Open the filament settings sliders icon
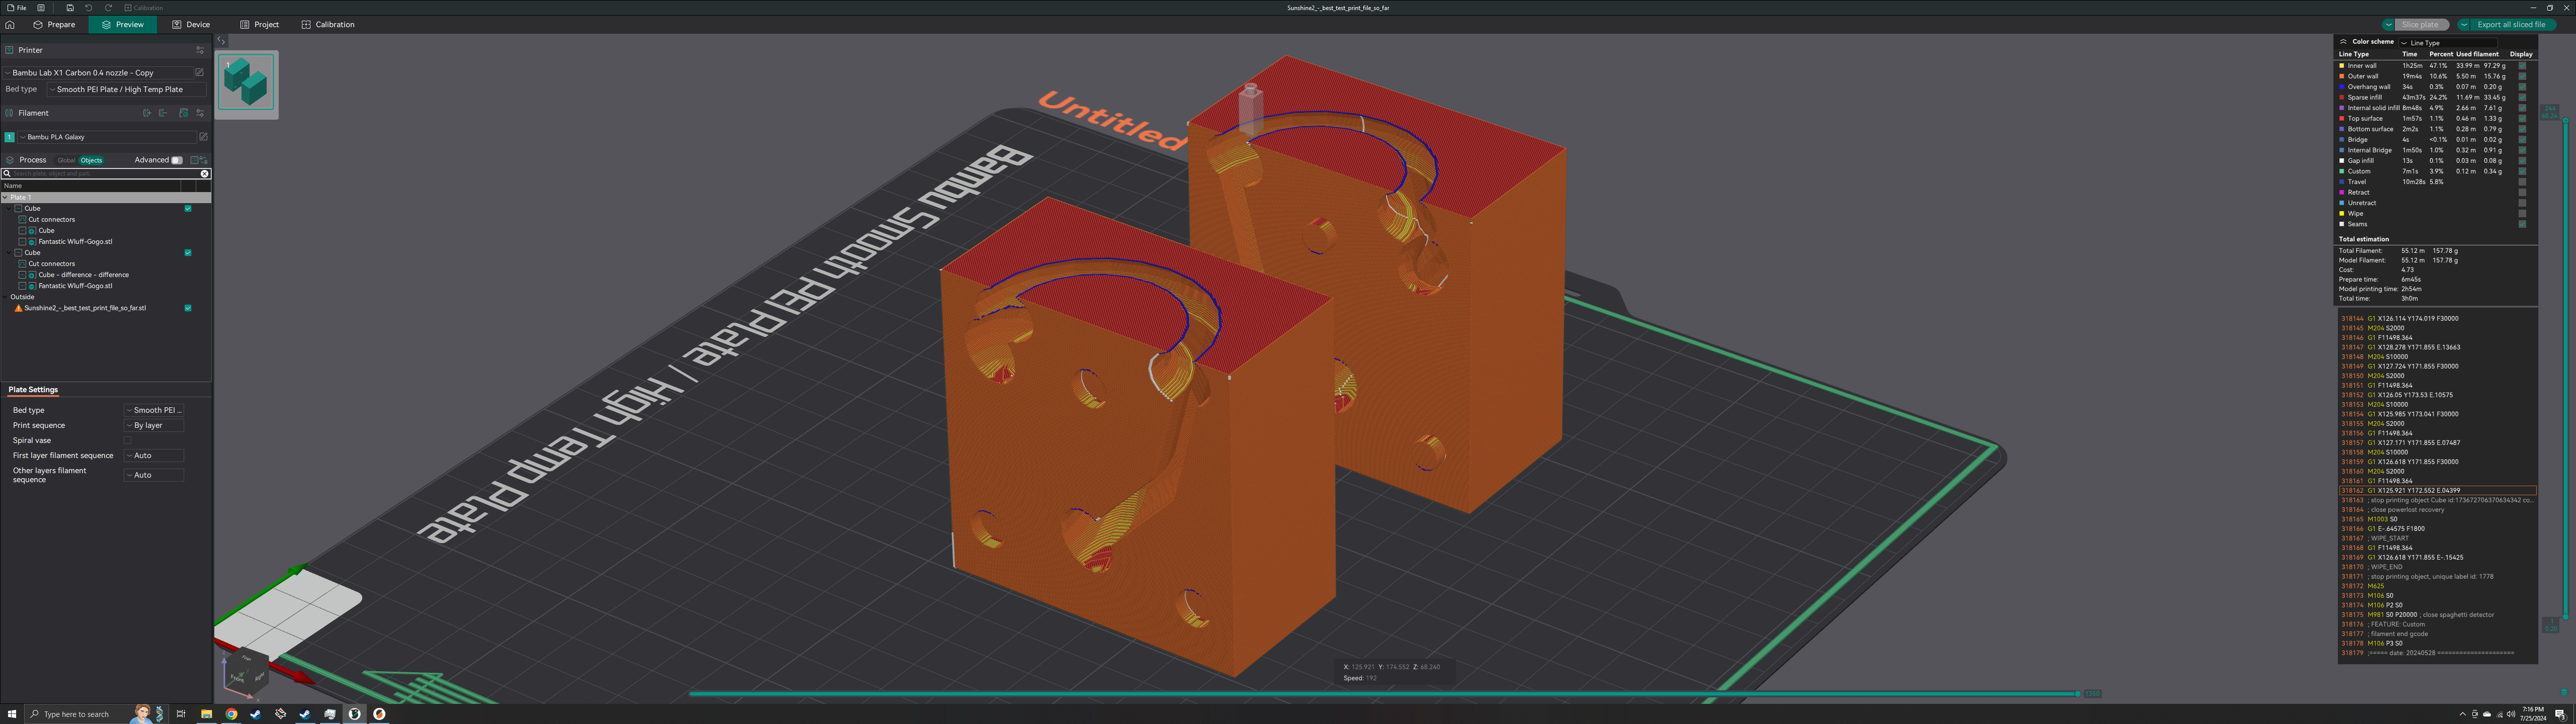Viewport: 2576px width, 724px height. click(x=200, y=113)
